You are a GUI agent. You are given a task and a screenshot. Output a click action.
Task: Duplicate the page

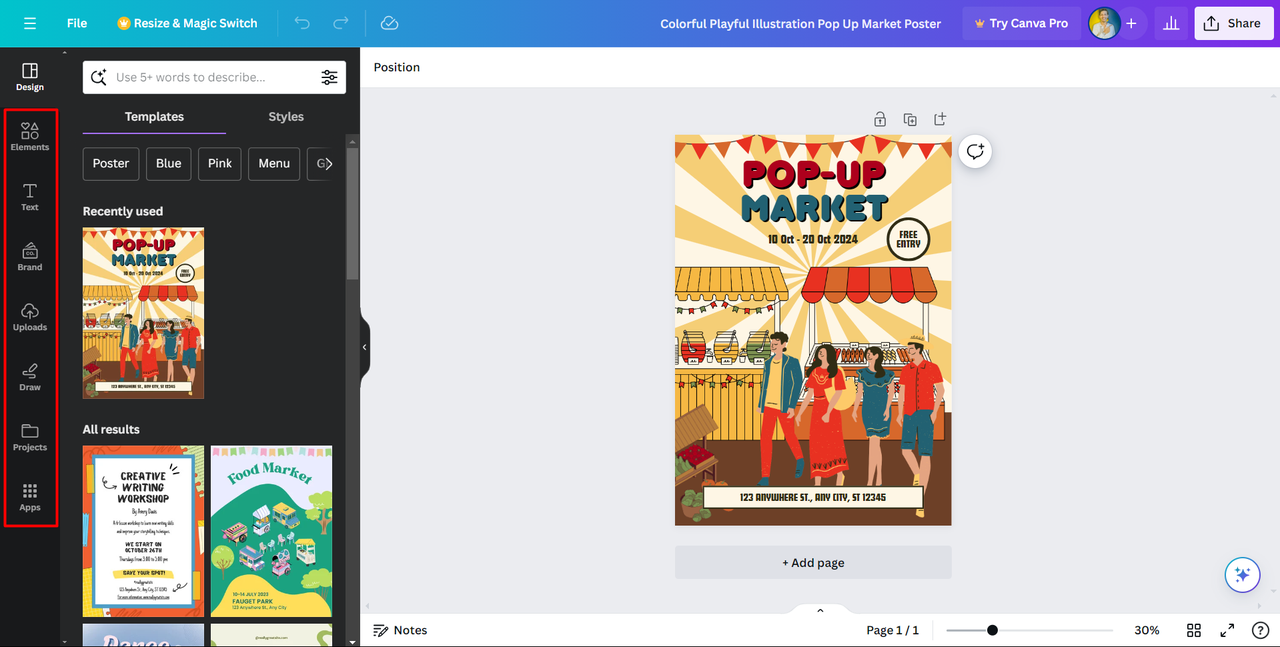coord(910,119)
